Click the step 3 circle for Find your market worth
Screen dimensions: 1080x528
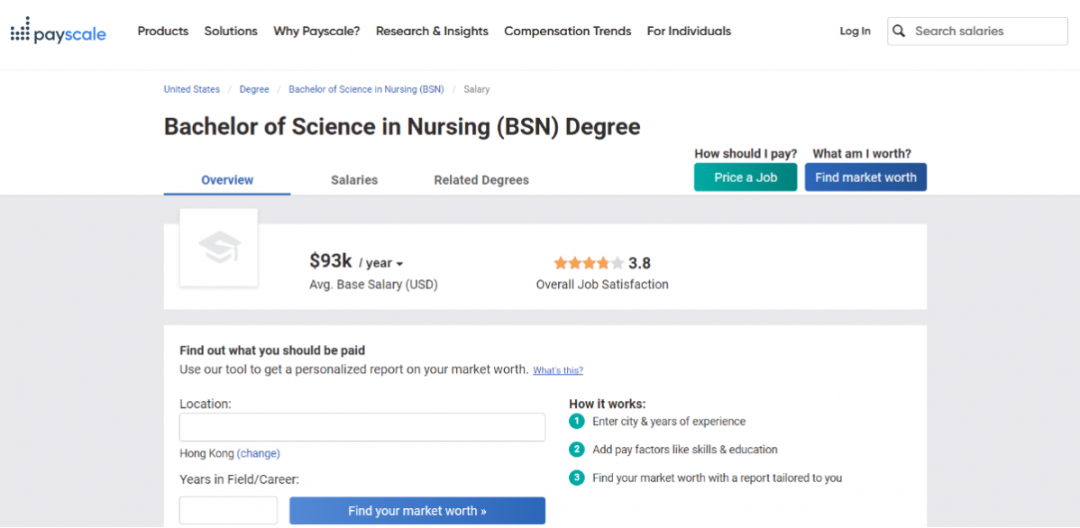coord(577,478)
